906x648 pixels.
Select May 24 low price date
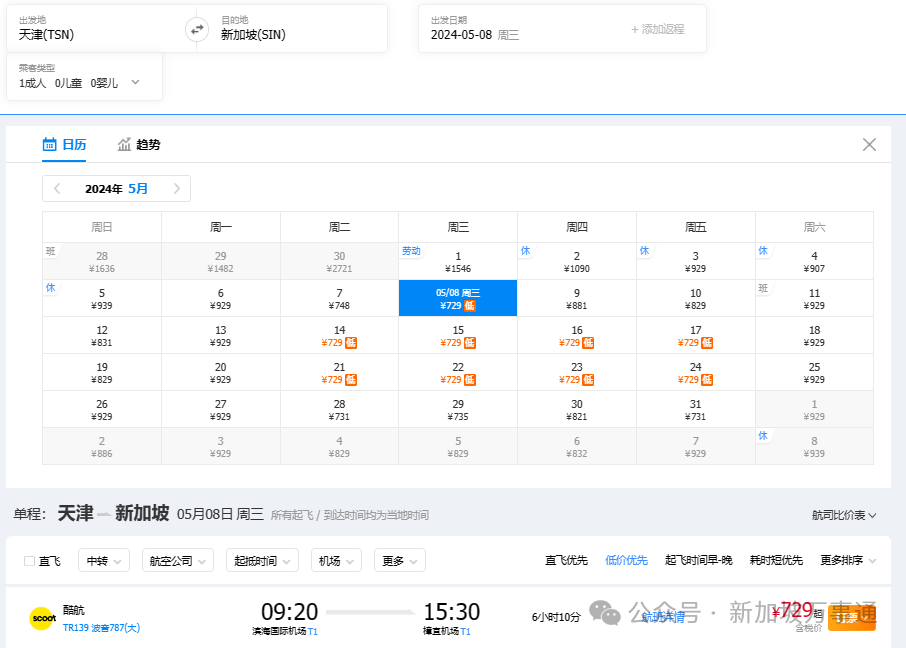[x=696, y=372]
